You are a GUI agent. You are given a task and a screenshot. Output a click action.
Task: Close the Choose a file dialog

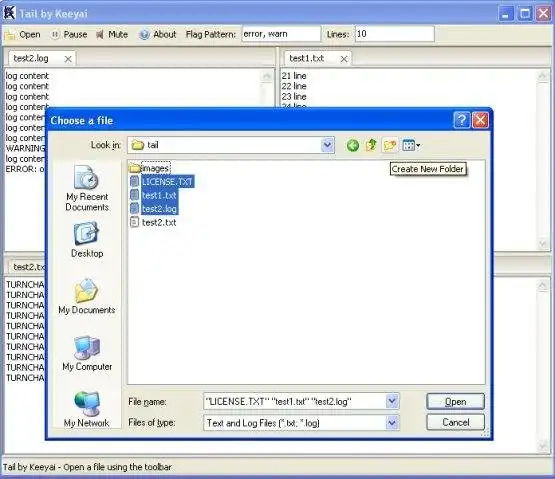pos(480,120)
